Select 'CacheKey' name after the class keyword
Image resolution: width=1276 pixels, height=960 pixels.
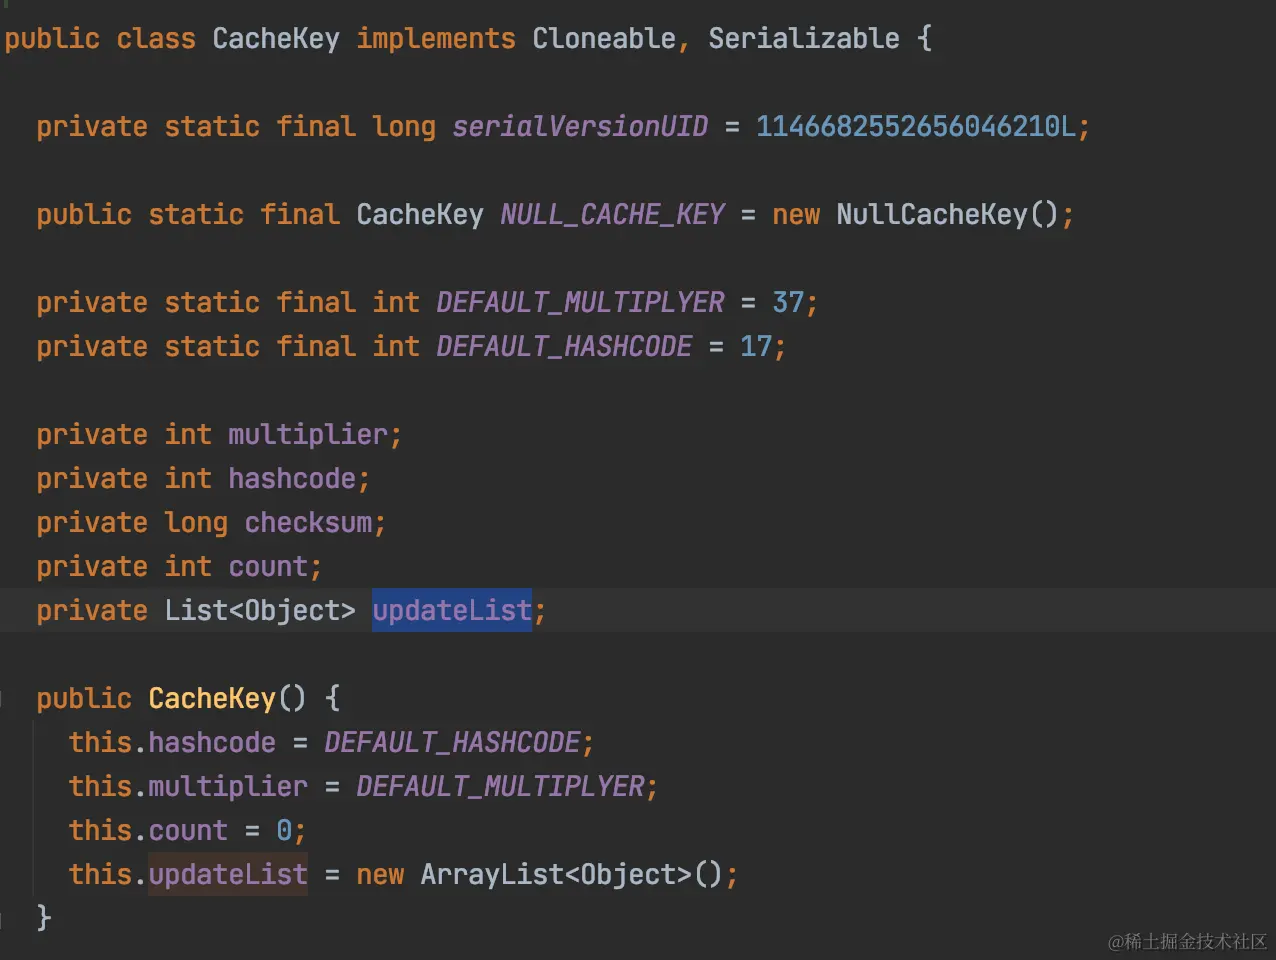tap(276, 39)
